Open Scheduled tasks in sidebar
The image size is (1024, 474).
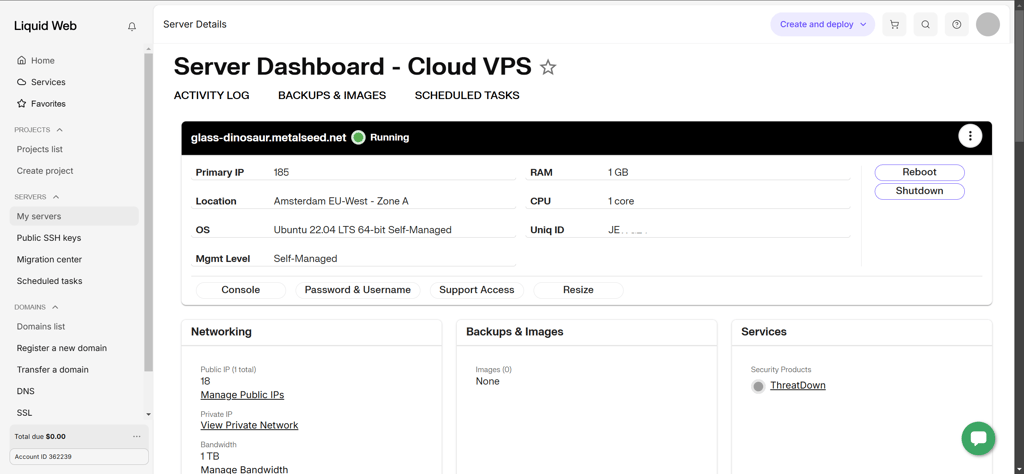(x=50, y=281)
